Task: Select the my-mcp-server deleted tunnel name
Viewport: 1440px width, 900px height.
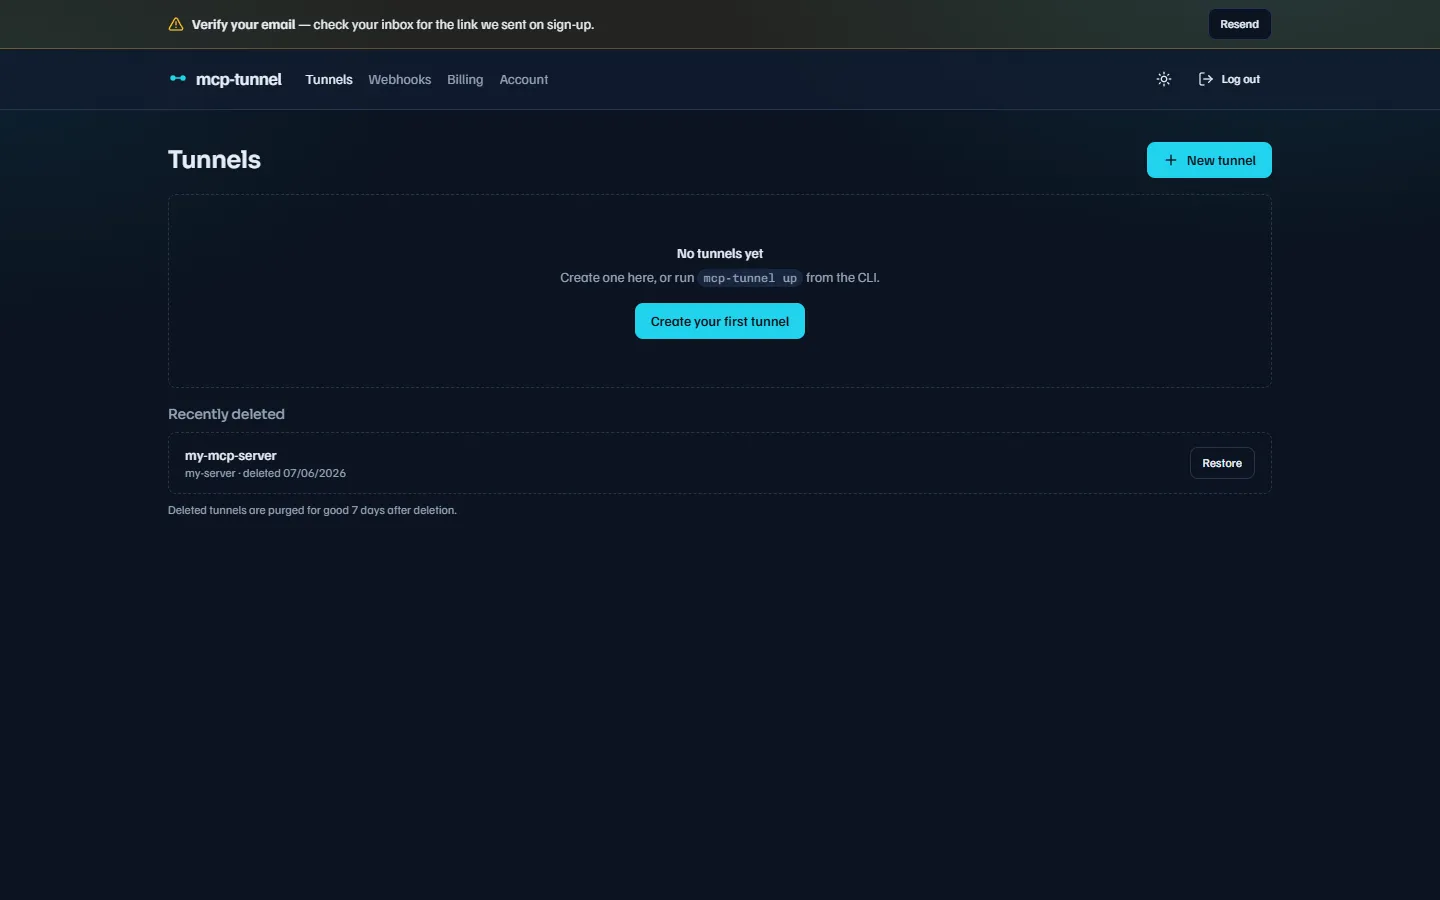Action: 231,455
